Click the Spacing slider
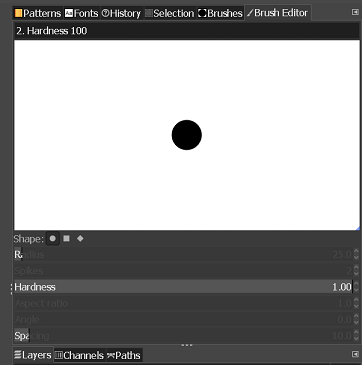Viewport: 362px width, 365px height. [183, 336]
